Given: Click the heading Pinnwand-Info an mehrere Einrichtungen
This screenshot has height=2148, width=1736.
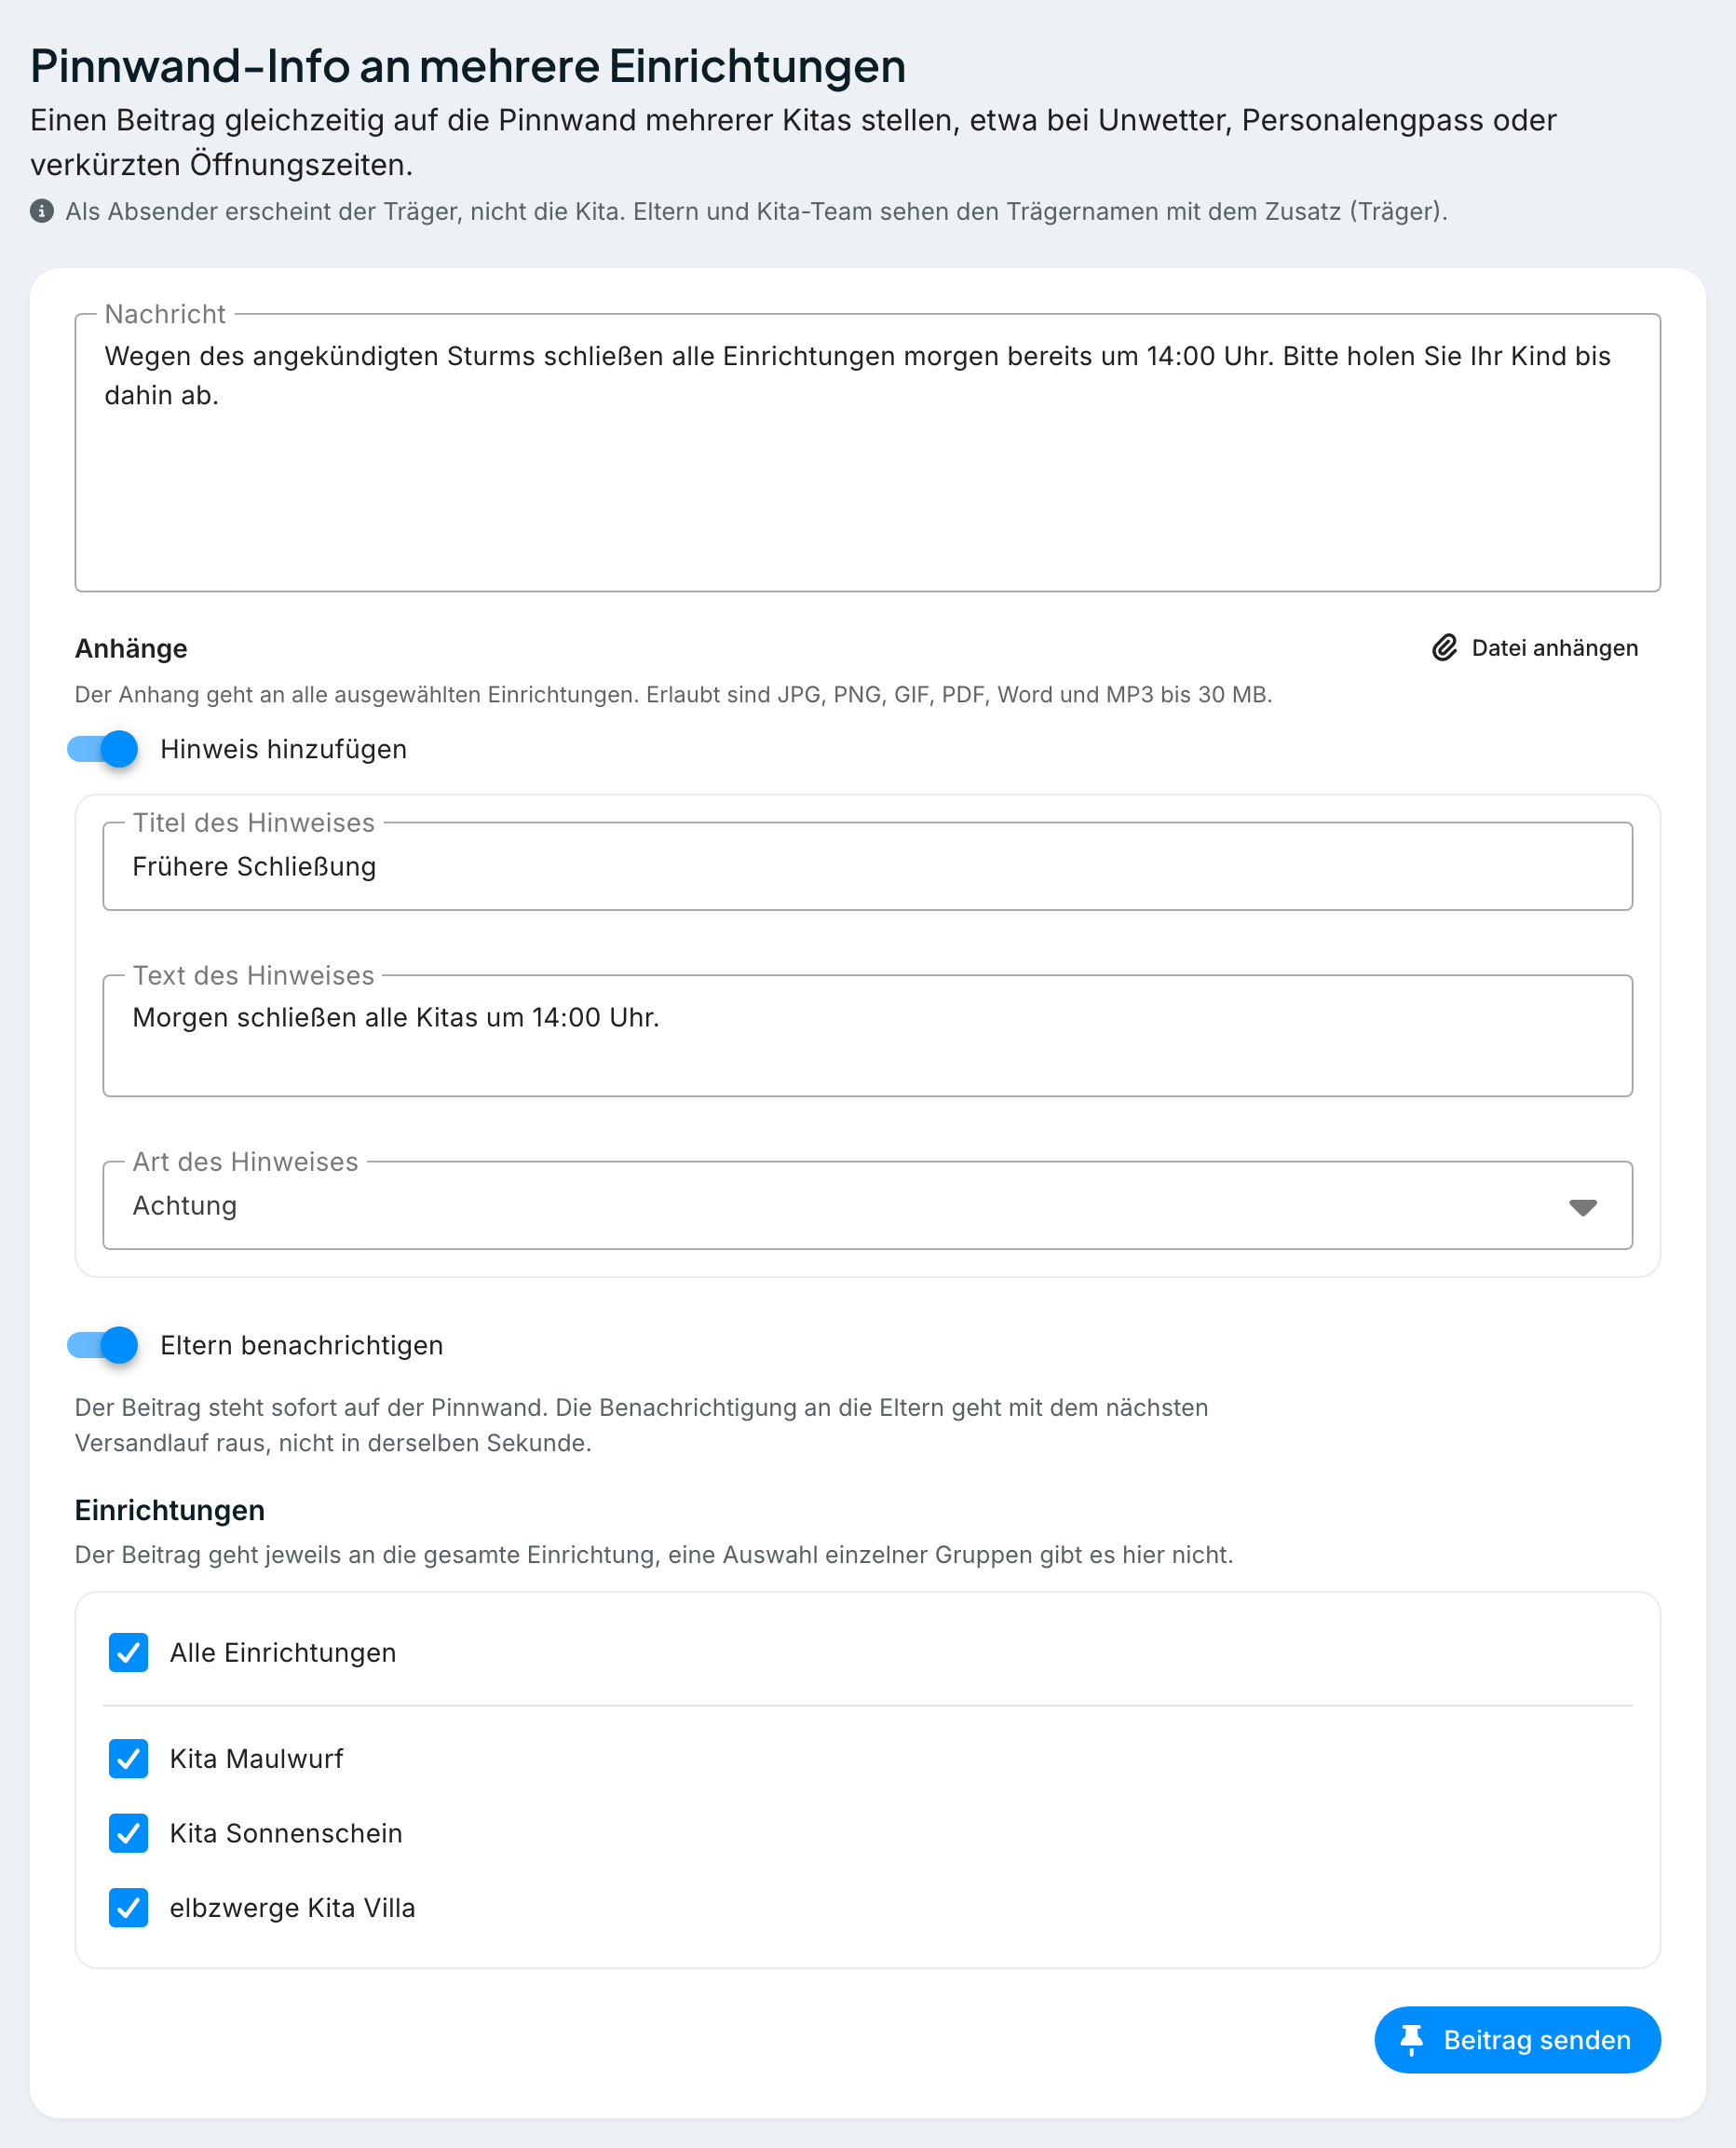Looking at the screenshot, I should click(468, 66).
